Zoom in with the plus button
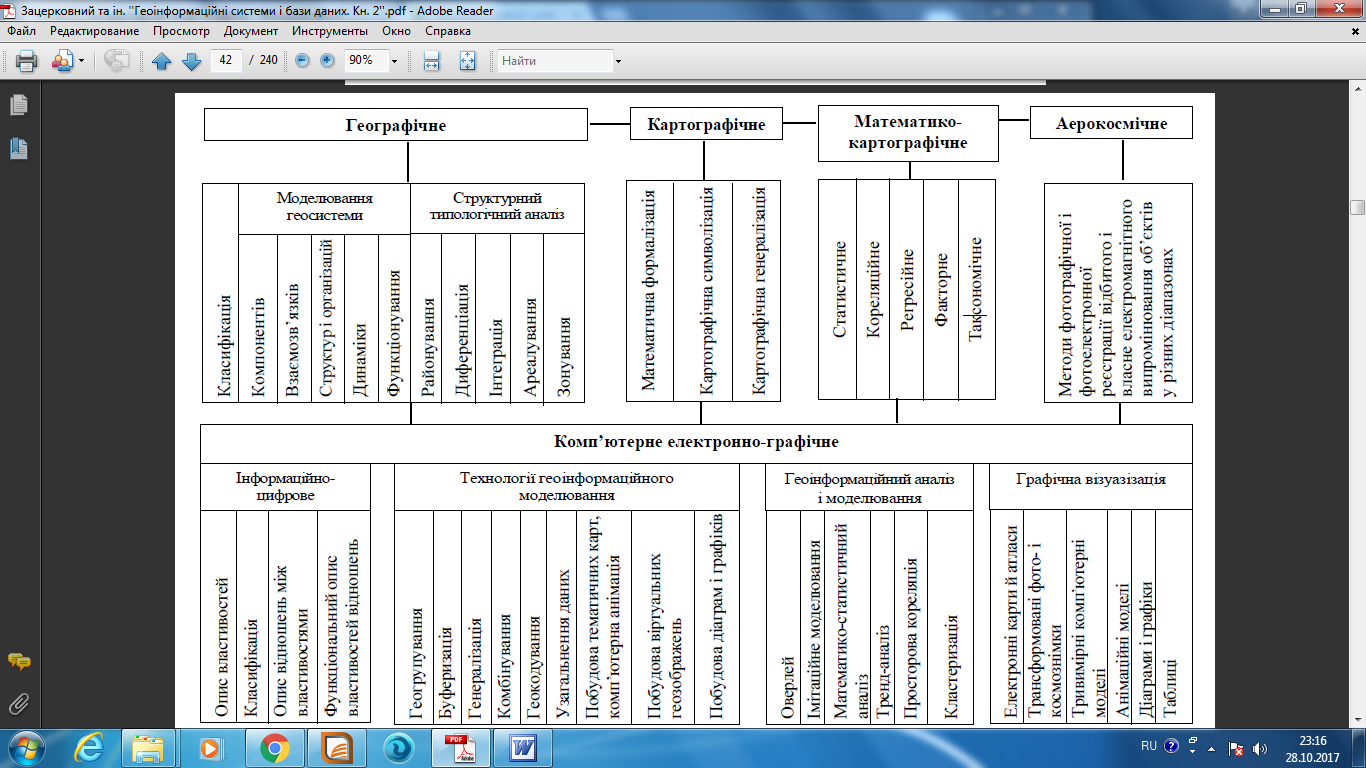Image resolution: width=1366 pixels, height=768 pixels. pyautogui.click(x=327, y=61)
